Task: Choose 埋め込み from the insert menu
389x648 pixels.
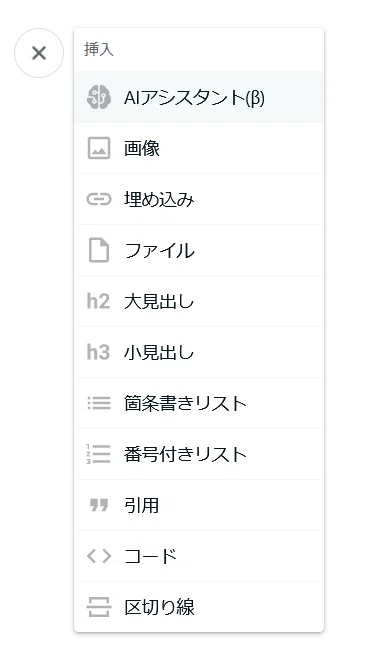Action: pyautogui.click(x=199, y=199)
